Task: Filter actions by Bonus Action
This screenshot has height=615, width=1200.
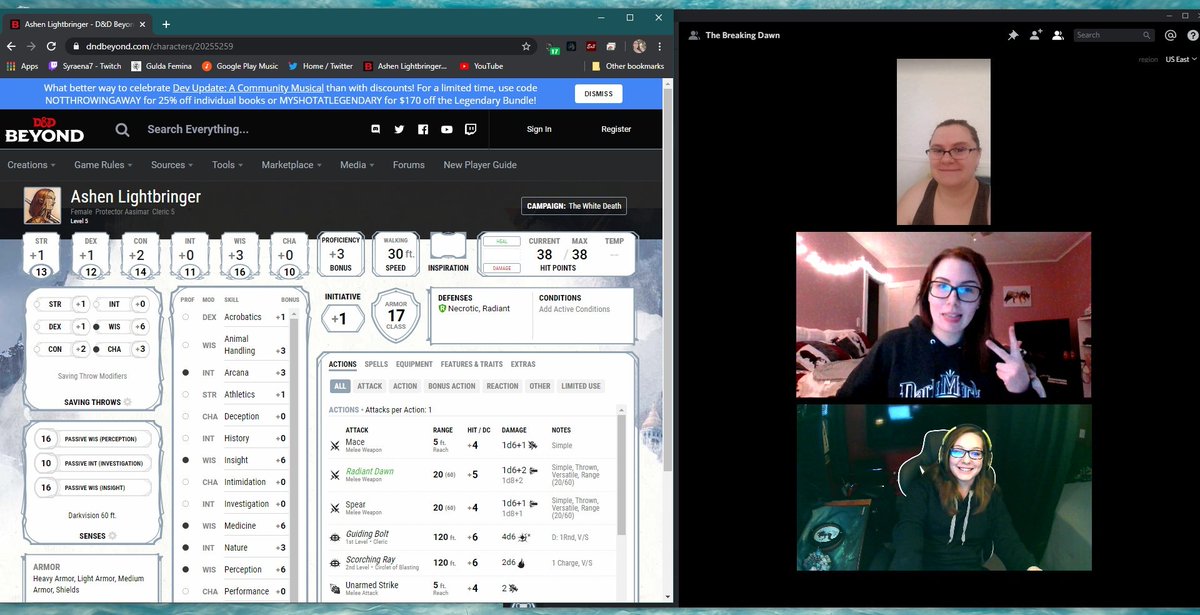Action: [451, 386]
